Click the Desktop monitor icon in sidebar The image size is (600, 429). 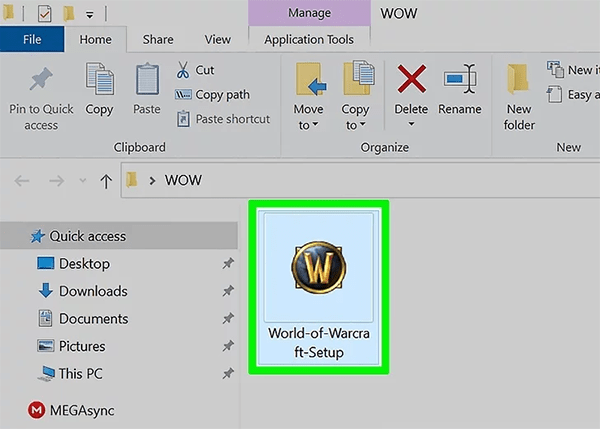[46, 263]
